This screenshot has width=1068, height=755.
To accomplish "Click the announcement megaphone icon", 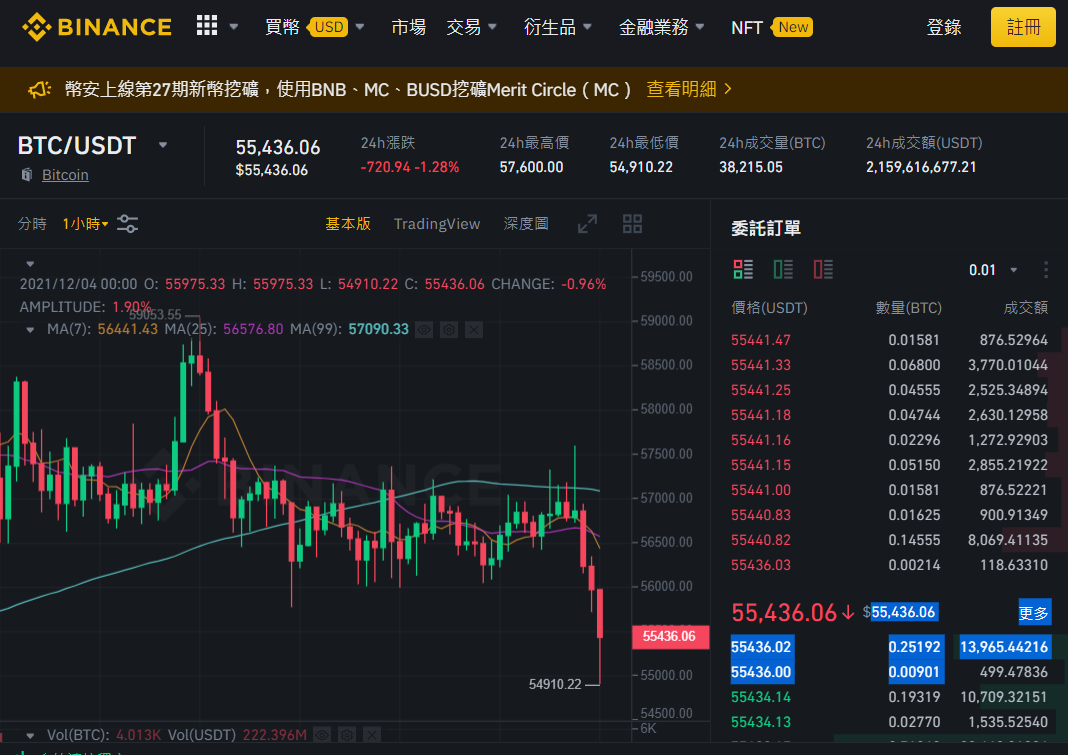I will tap(40, 89).
